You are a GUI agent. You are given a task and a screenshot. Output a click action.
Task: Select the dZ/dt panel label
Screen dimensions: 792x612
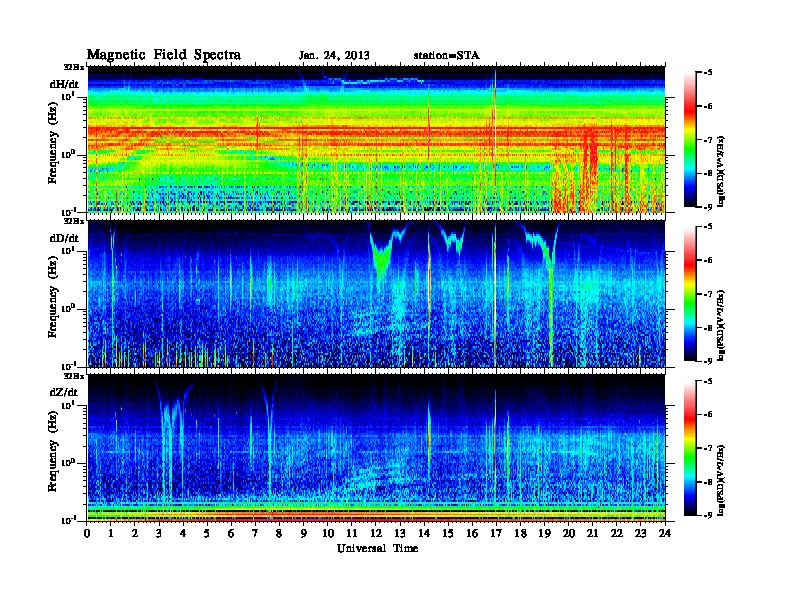(x=64, y=392)
